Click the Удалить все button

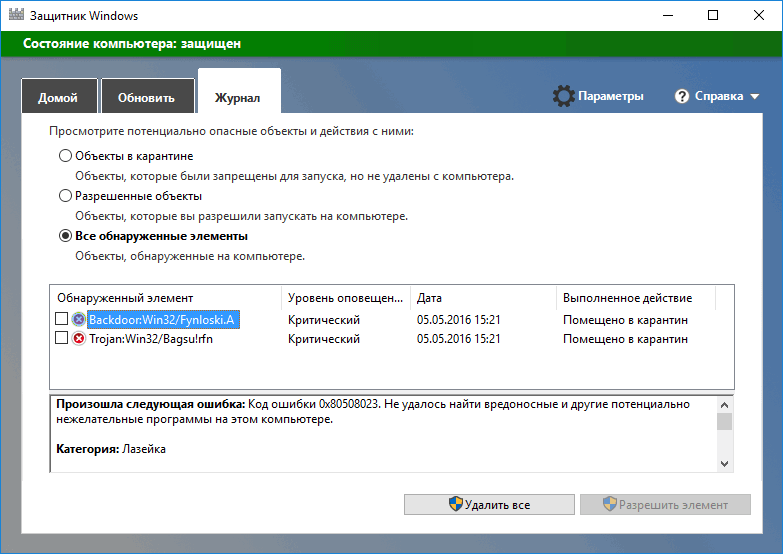tap(489, 505)
